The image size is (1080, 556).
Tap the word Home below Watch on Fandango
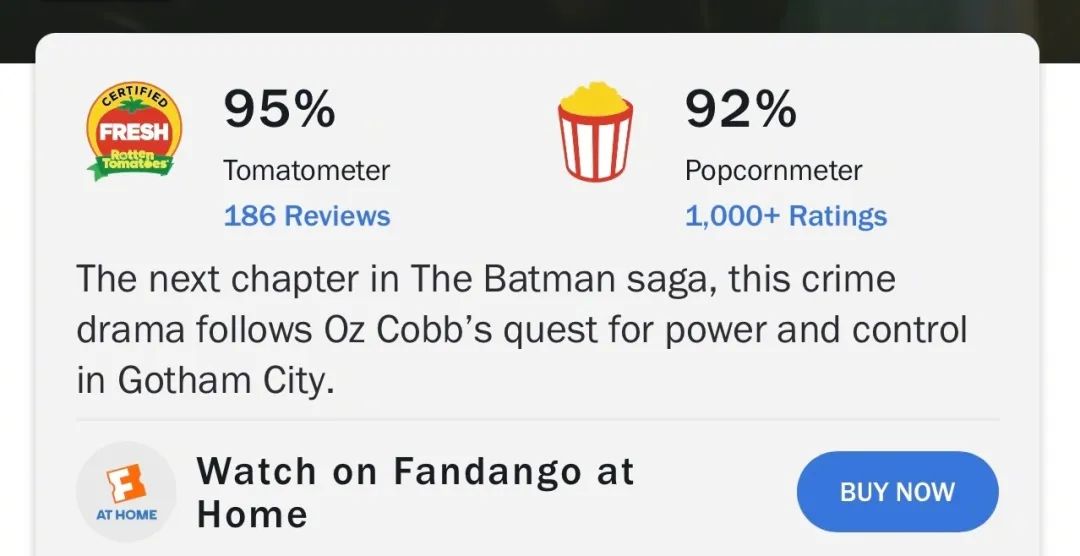coord(252,515)
